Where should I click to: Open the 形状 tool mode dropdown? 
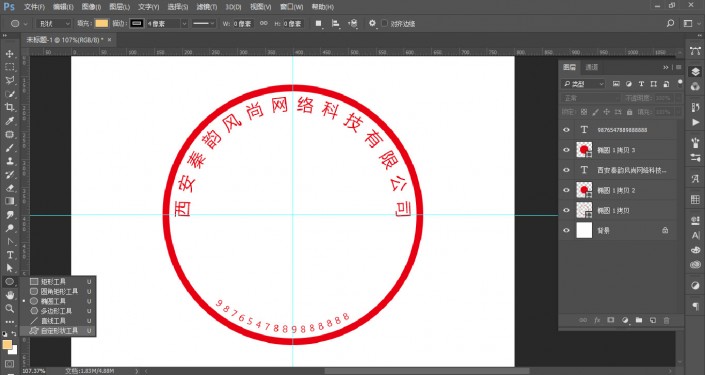(54, 23)
